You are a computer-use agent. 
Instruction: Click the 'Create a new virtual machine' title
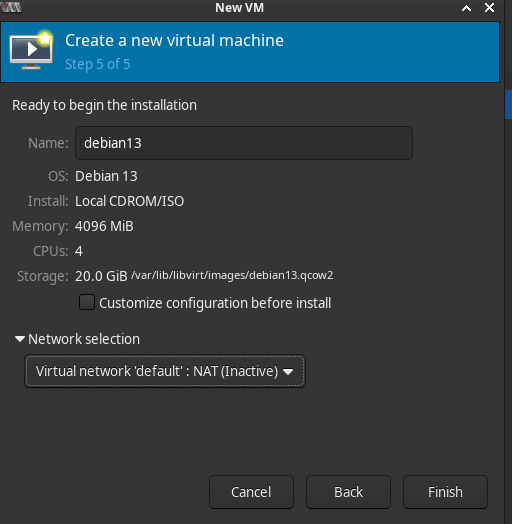click(174, 40)
